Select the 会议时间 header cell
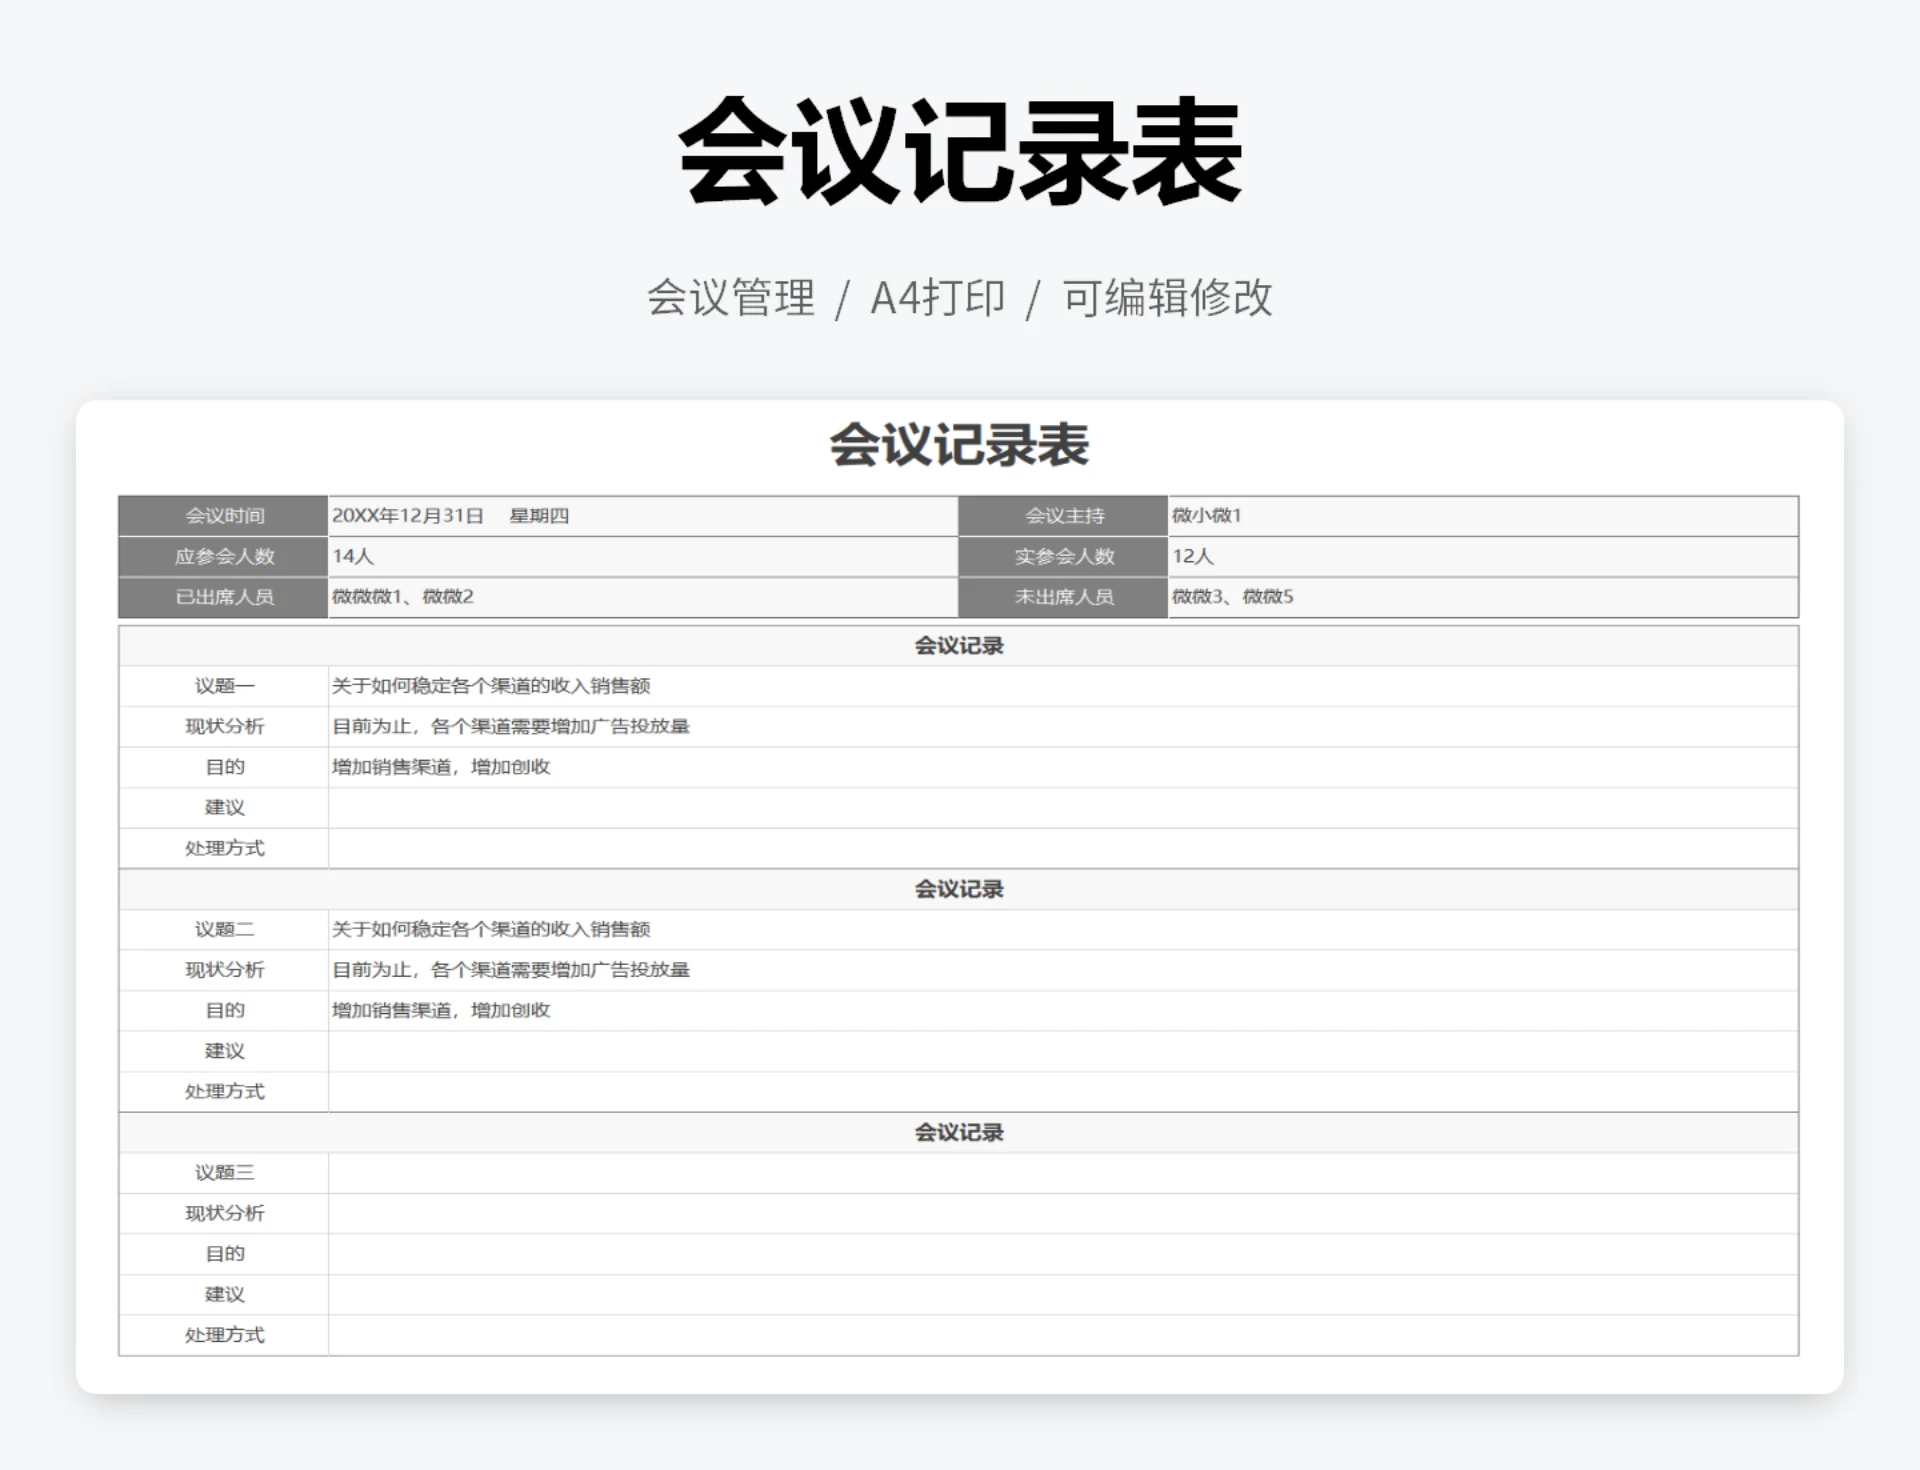Viewport: 1920px width, 1470px height. coord(222,516)
